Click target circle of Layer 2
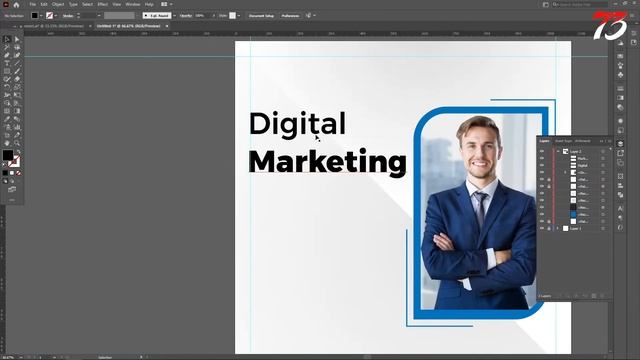Screen dimensions: 640x360 pyautogui.click(x=603, y=151)
